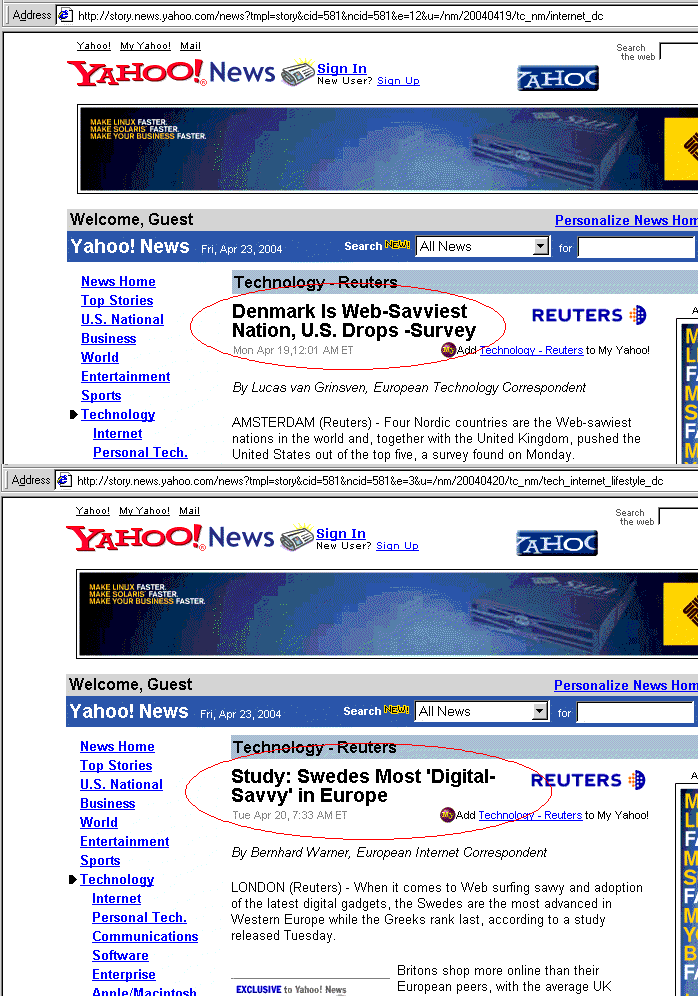Open Internet subsection in the top page sidebar
The height and width of the screenshot is (996, 698).
[x=117, y=434]
